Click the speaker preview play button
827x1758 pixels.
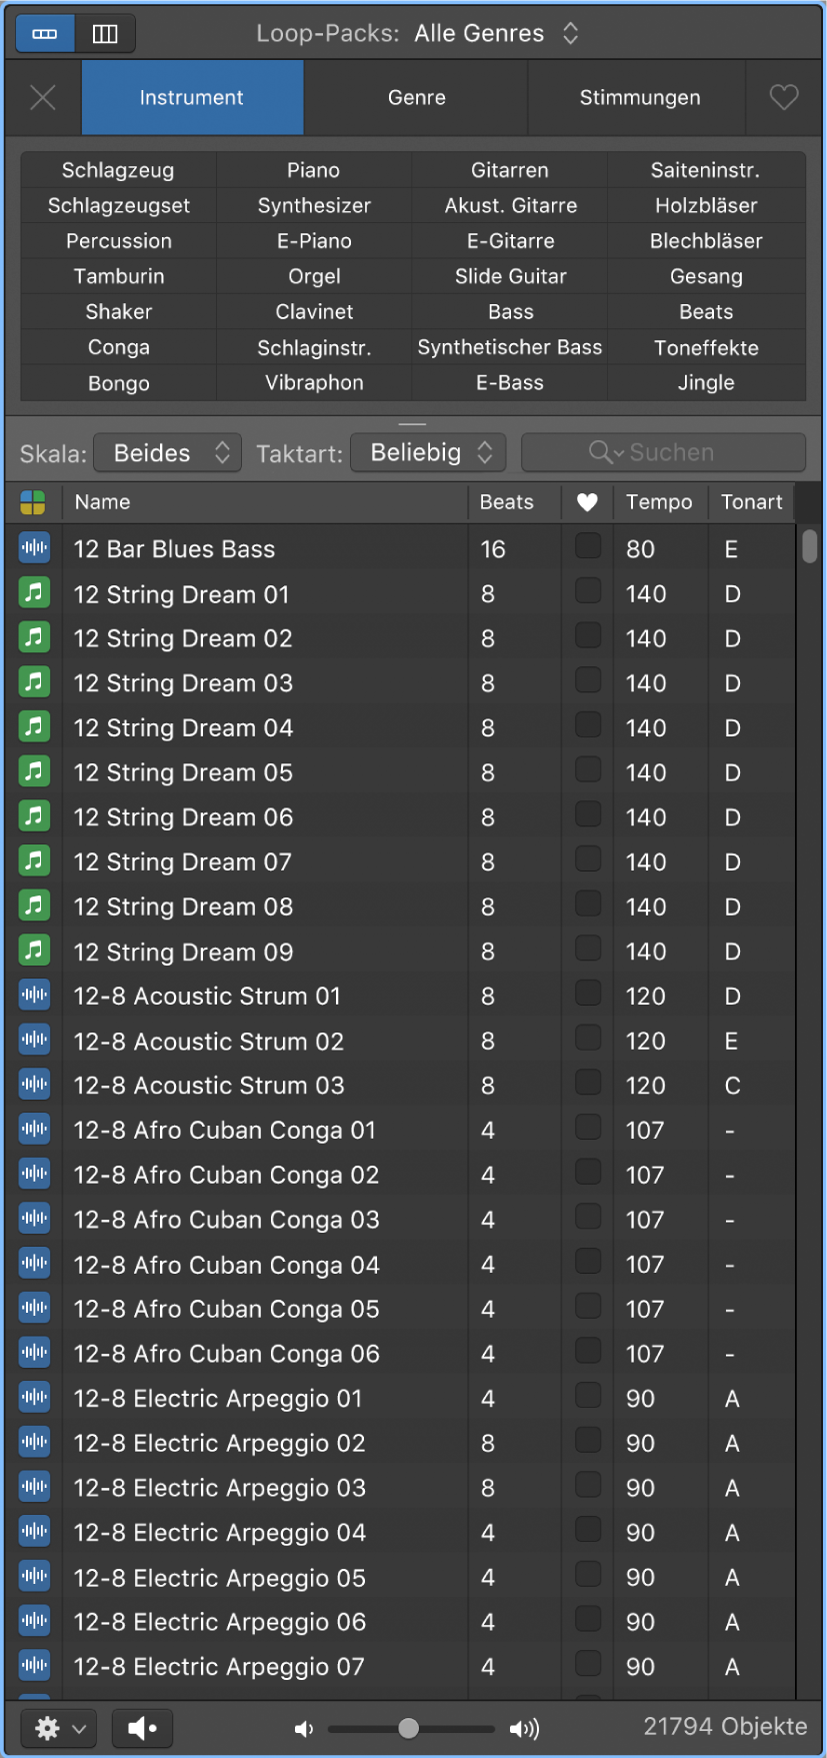142,1728
